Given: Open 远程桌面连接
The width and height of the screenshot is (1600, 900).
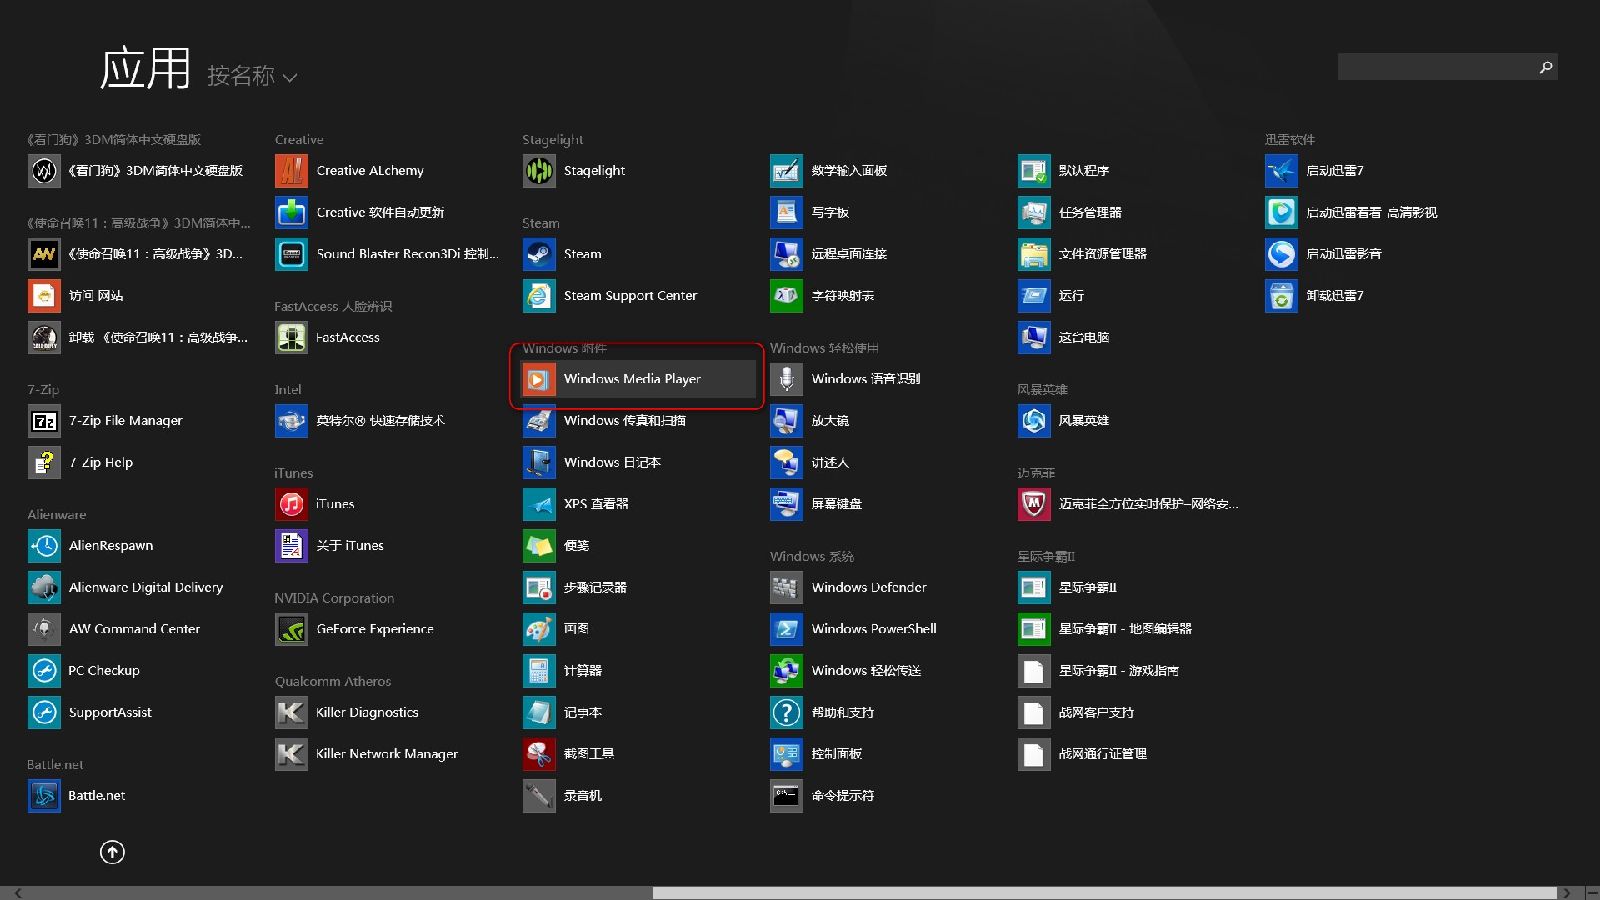Looking at the screenshot, I should [829, 254].
